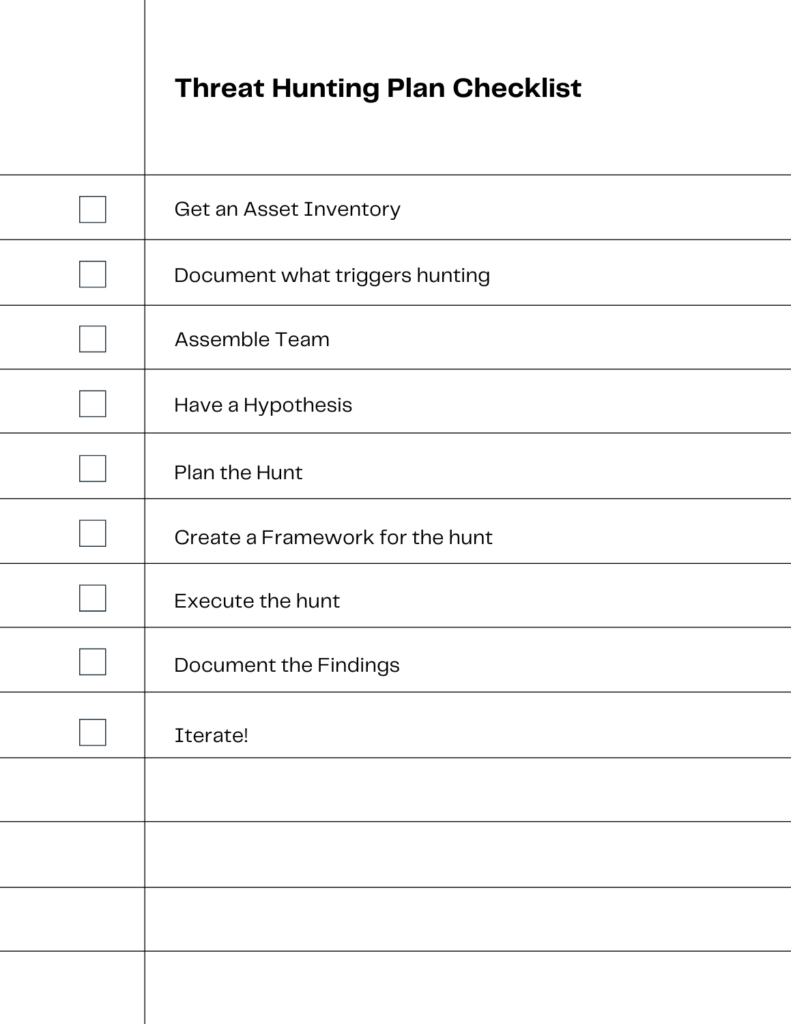
Task: Click Create a Framework for the hunt text
Action: coord(333,537)
